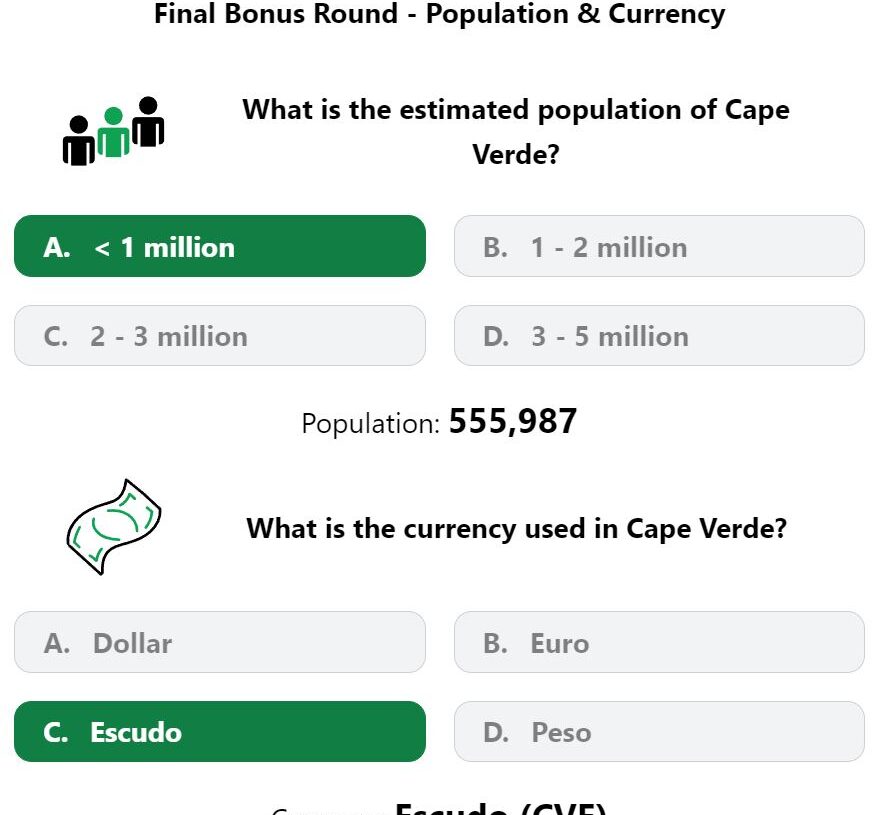The image size is (872, 815).
Task: Click the three-person population icon
Action: (113, 131)
